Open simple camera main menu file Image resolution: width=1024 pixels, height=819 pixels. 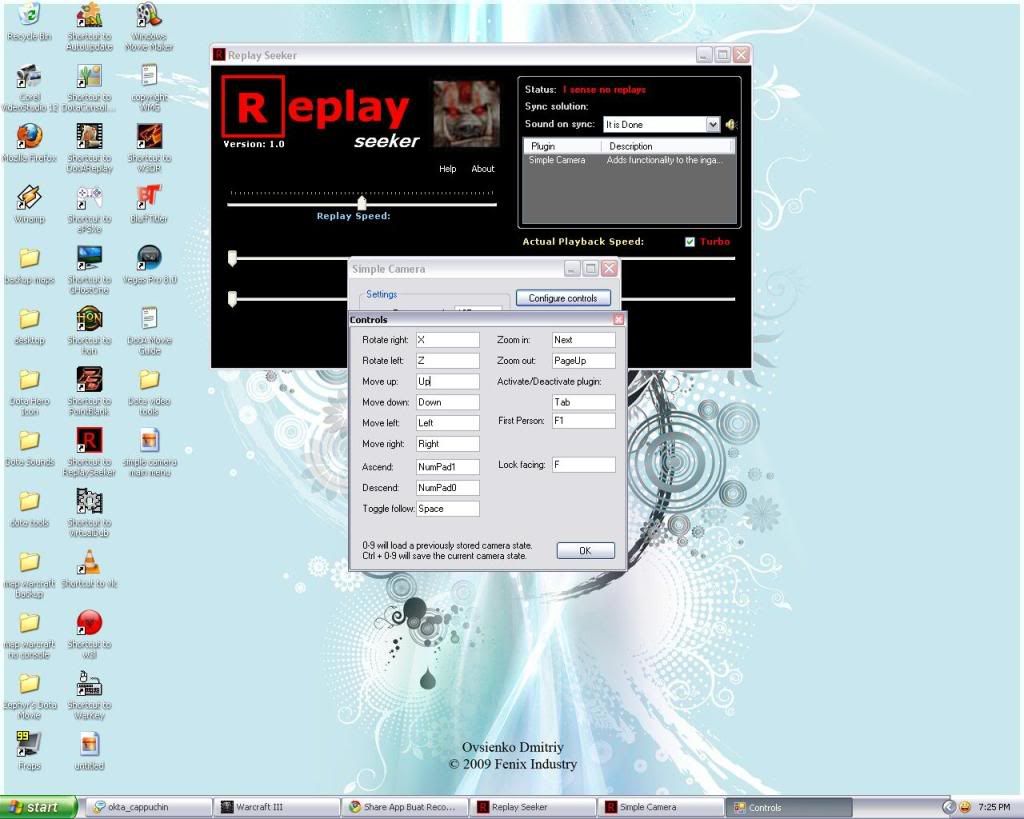click(150, 452)
